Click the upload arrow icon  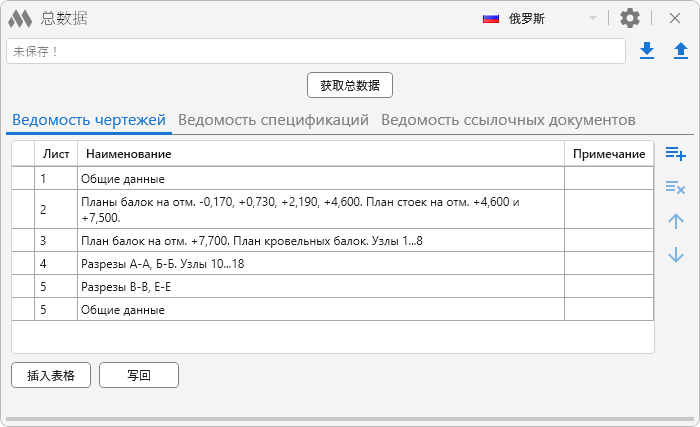tap(680, 50)
